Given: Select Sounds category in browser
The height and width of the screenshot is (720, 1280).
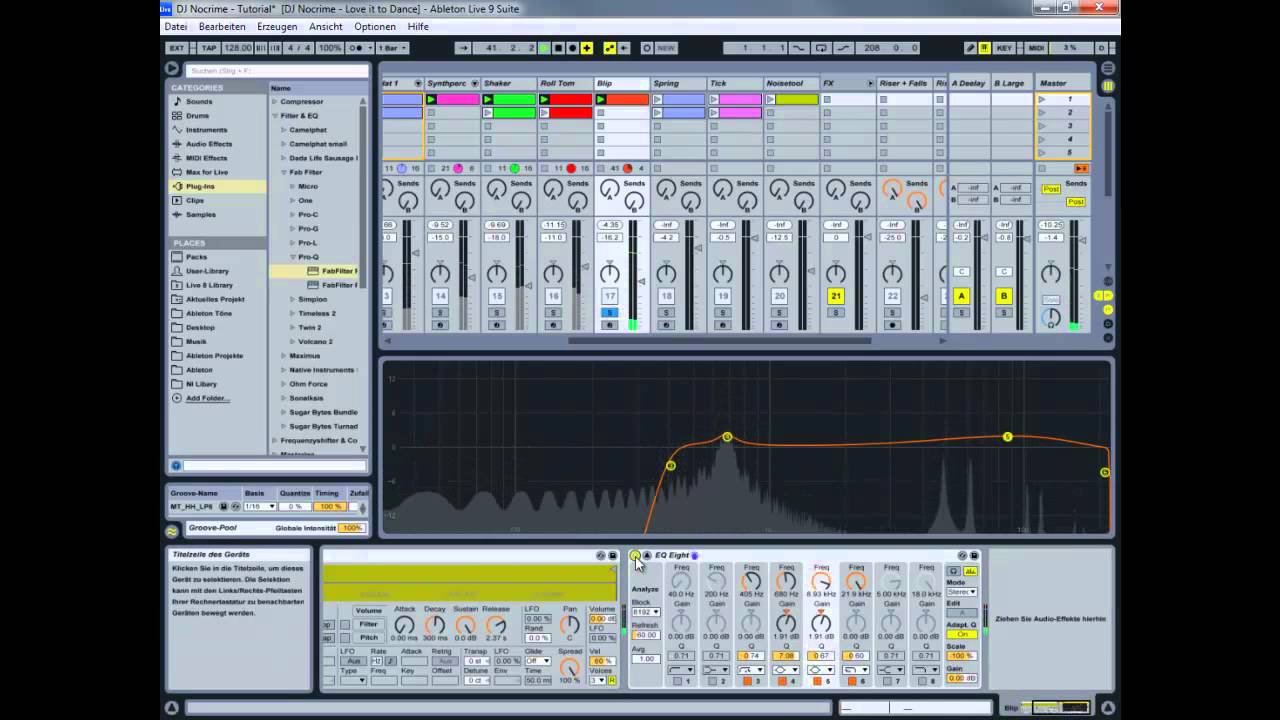Looking at the screenshot, I should click(199, 102).
